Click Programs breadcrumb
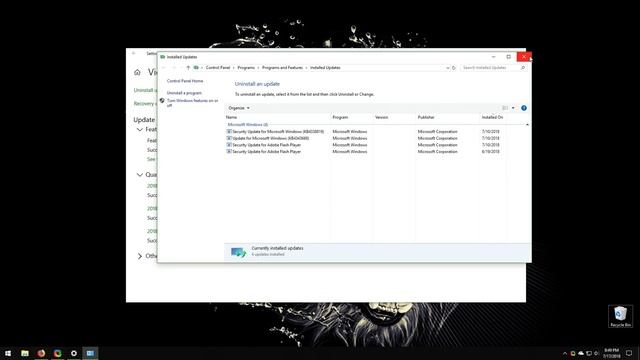 click(x=246, y=68)
